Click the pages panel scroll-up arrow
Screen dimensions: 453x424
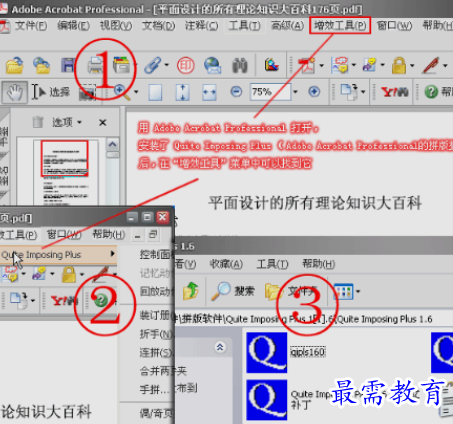(x=113, y=145)
